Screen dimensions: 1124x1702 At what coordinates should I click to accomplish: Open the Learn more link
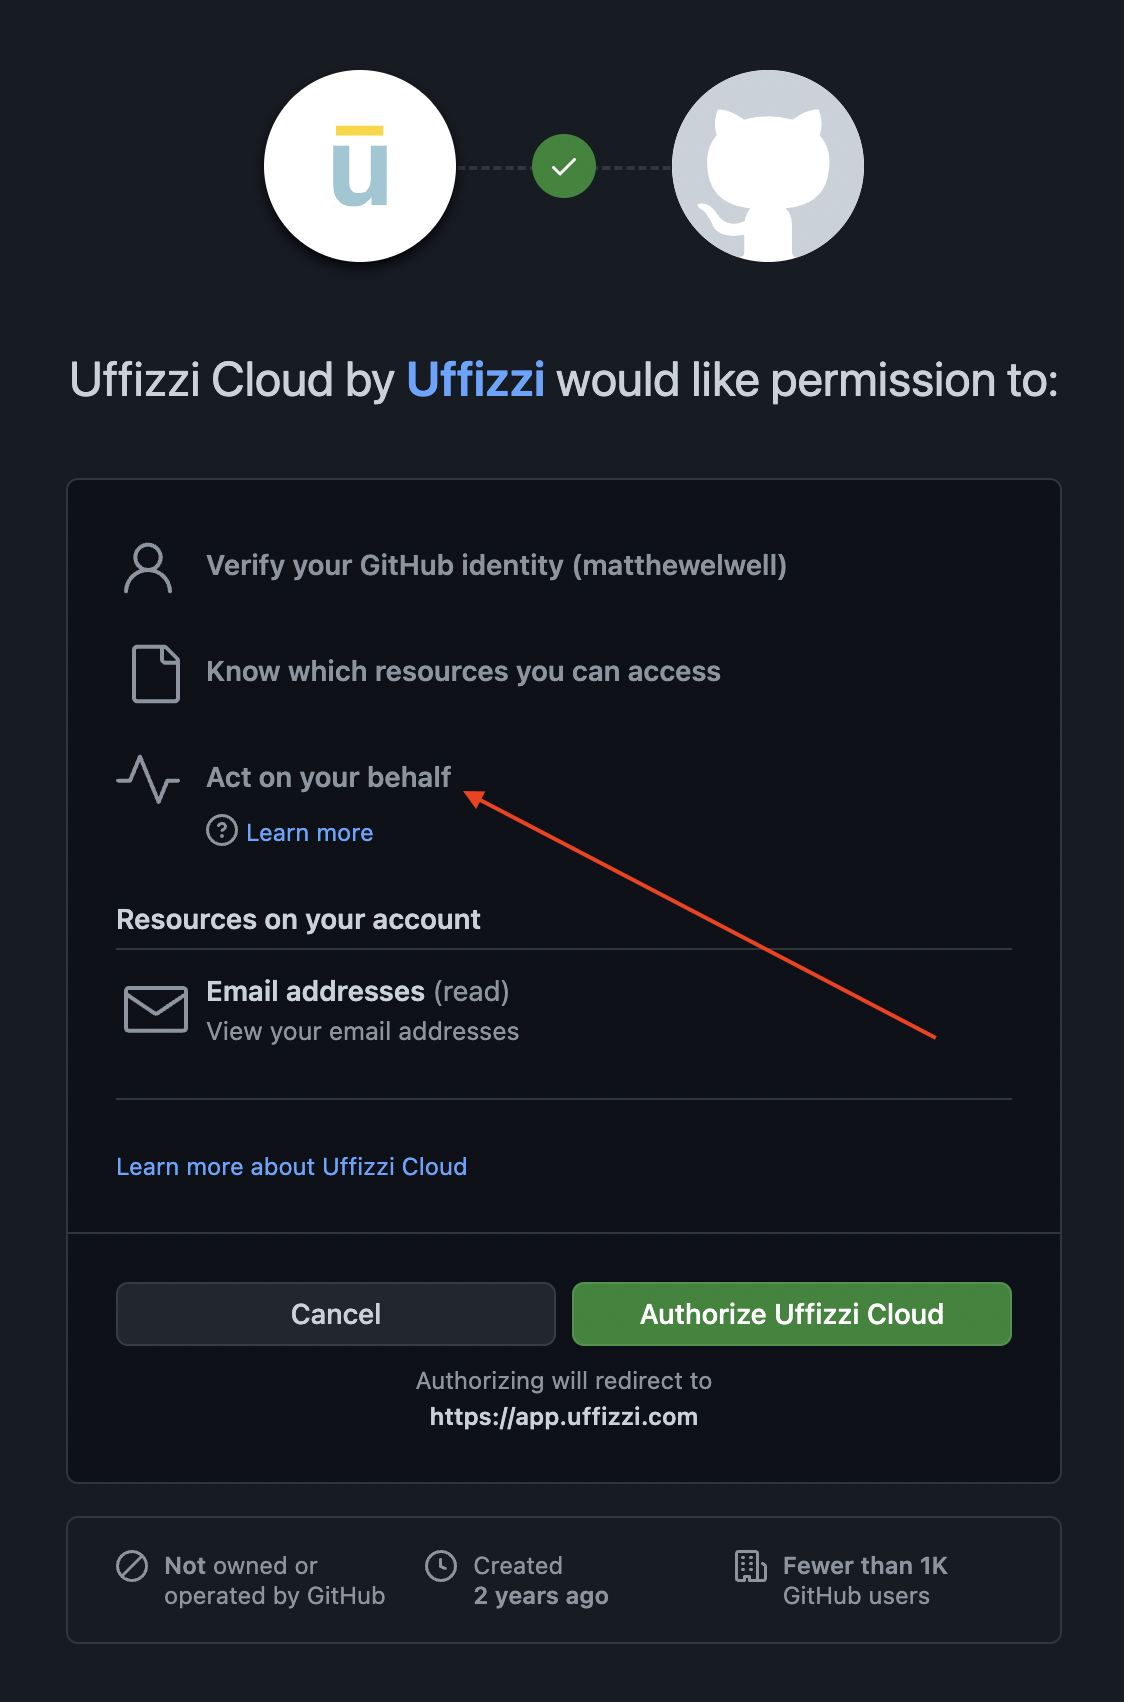[309, 833]
